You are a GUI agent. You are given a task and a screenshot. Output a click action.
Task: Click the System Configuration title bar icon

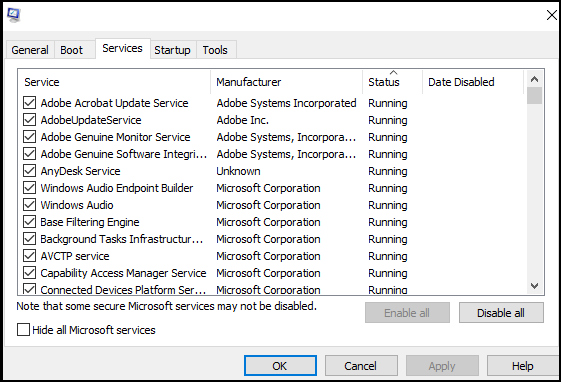(14, 15)
